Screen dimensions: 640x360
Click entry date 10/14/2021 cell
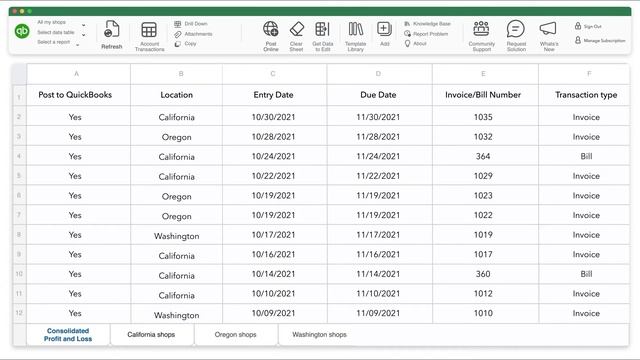(274, 274)
